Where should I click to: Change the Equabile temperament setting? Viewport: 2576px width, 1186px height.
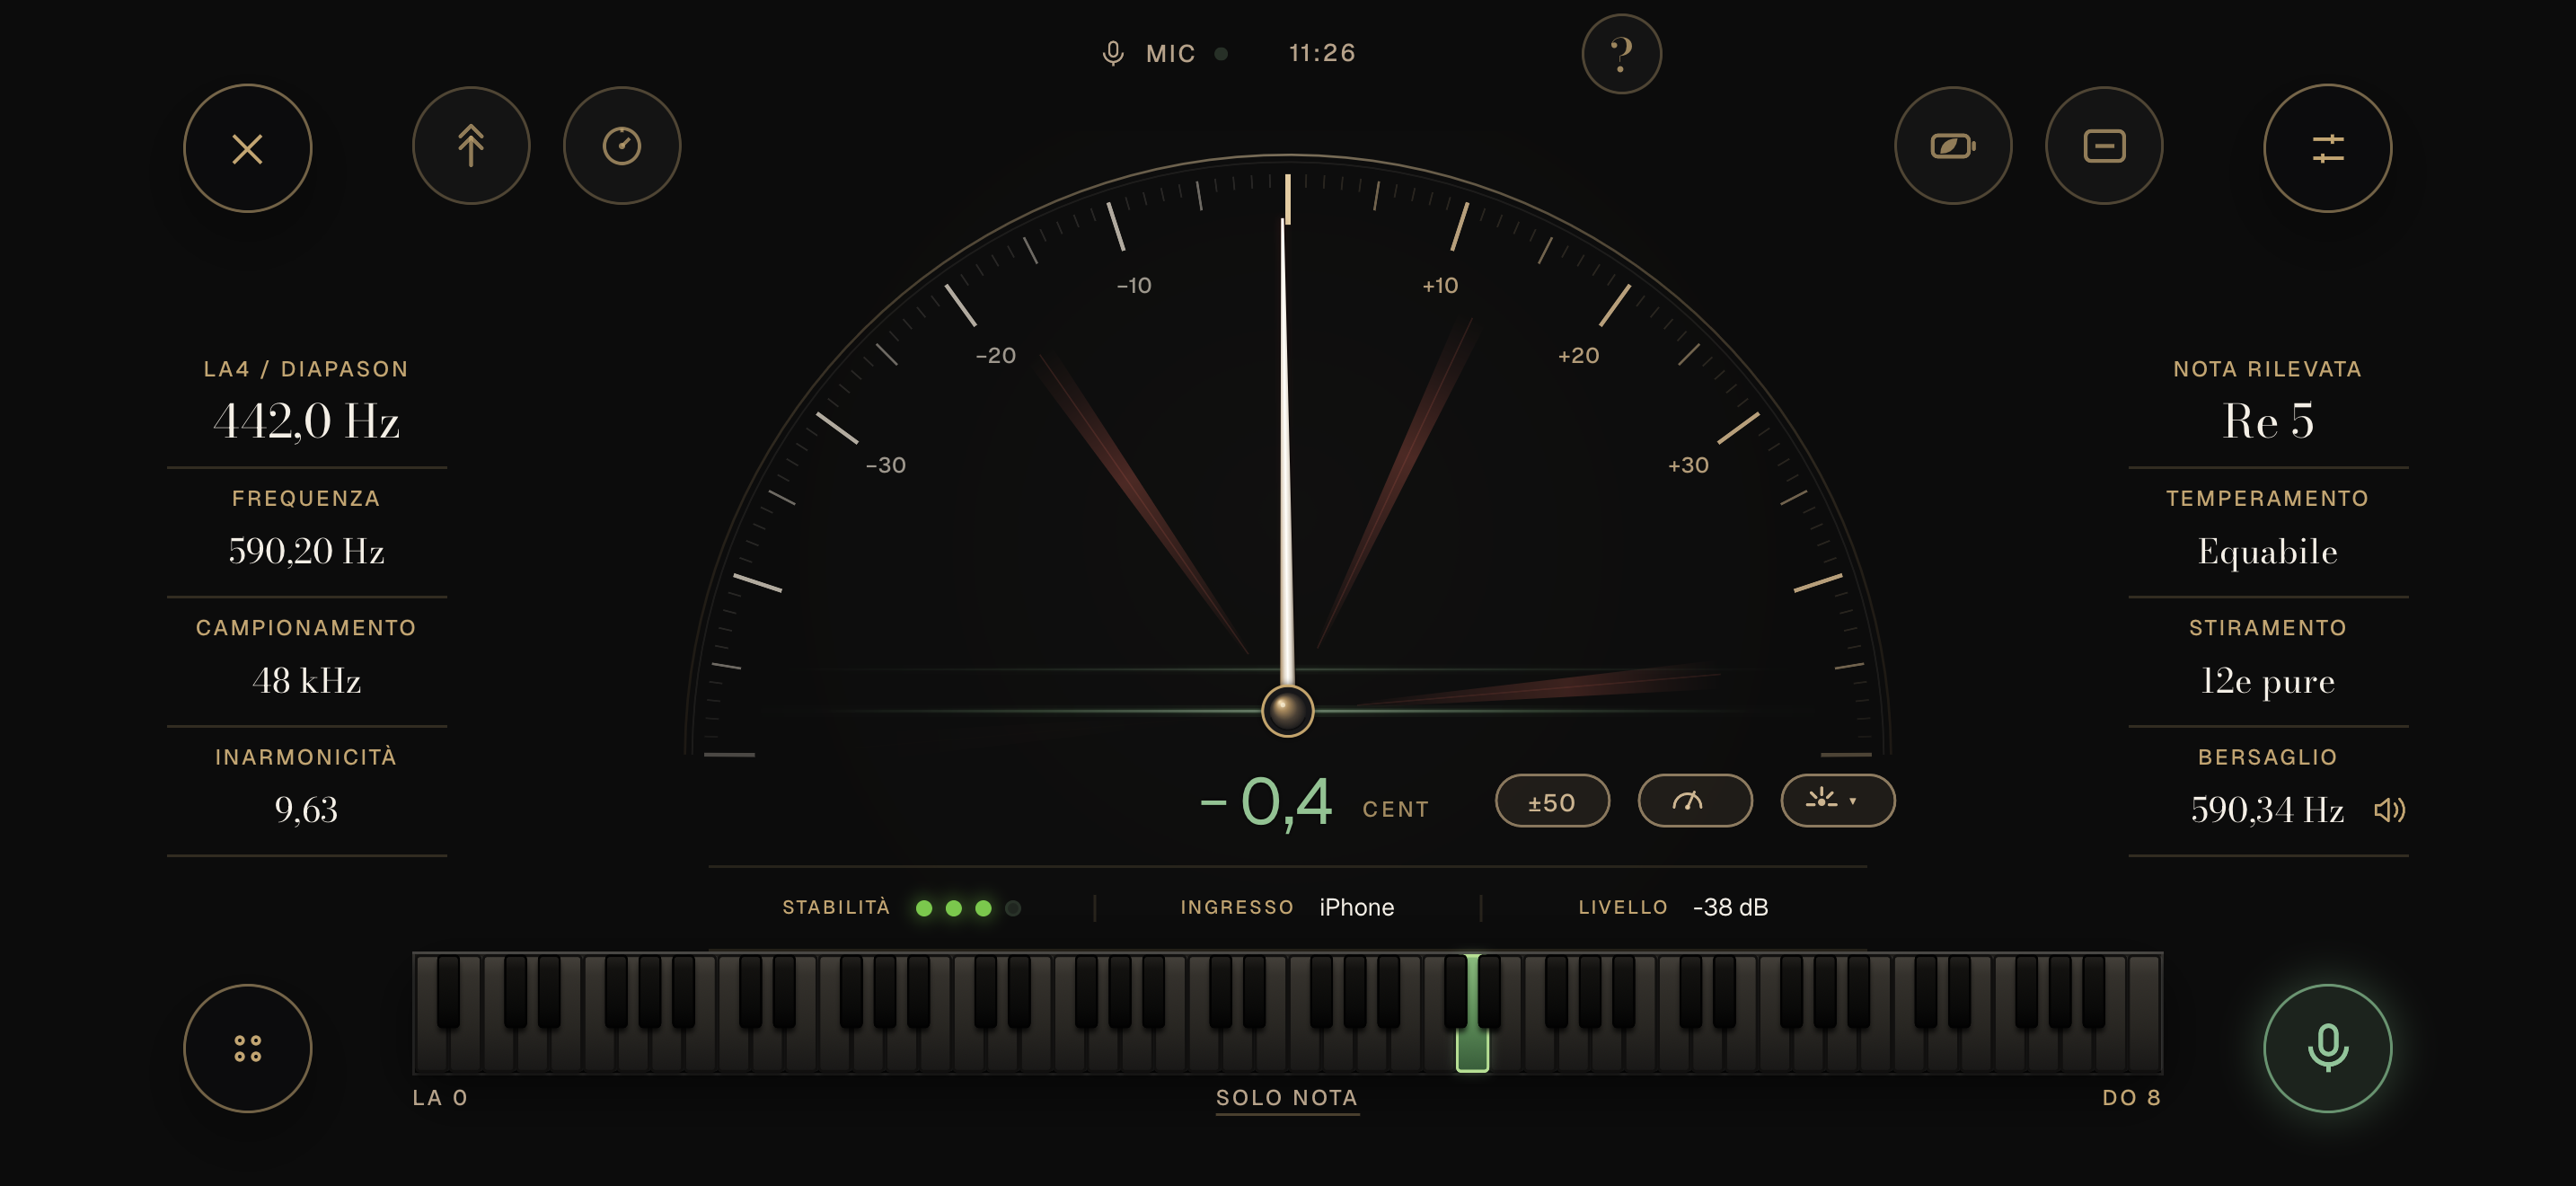2267,551
